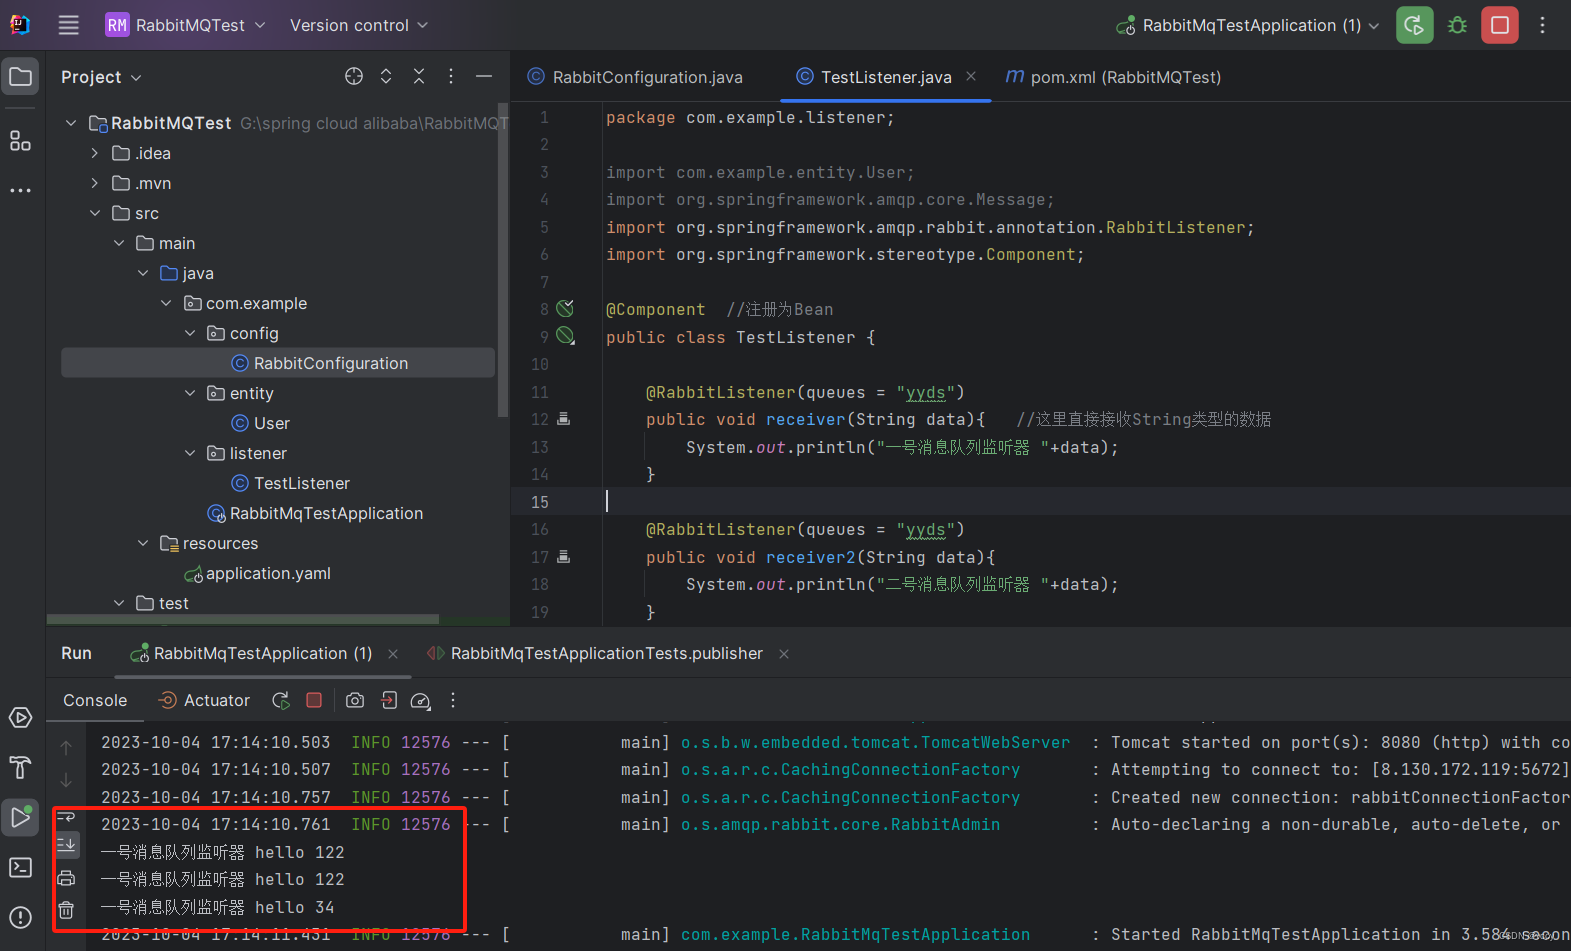1571x951 pixels.
Task: Close the RabbitMqTestApplicationTests.publisher run tab
Action: click(x=784, y=653)
